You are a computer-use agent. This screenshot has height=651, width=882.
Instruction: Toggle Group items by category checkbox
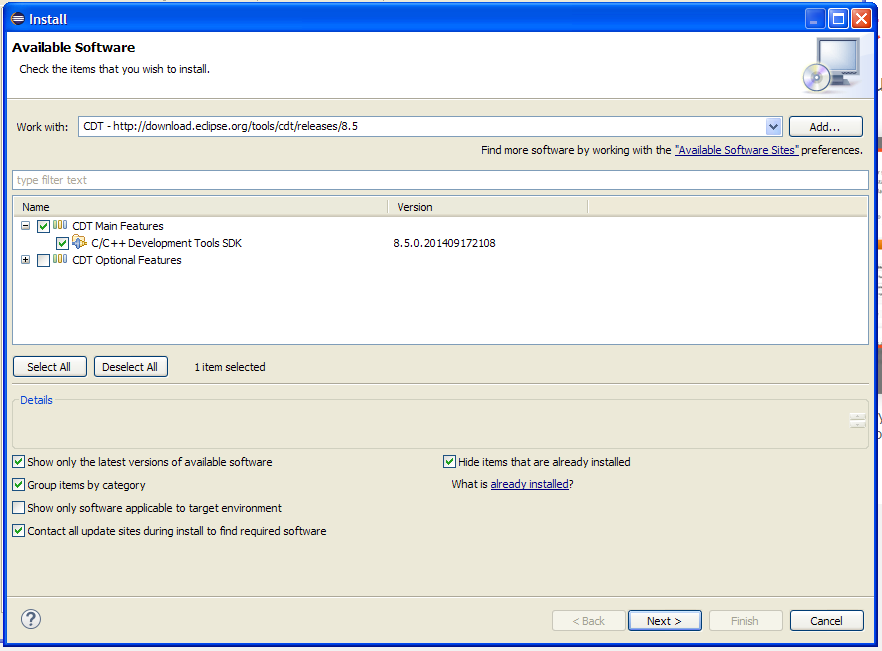click(x=19, y=484)
